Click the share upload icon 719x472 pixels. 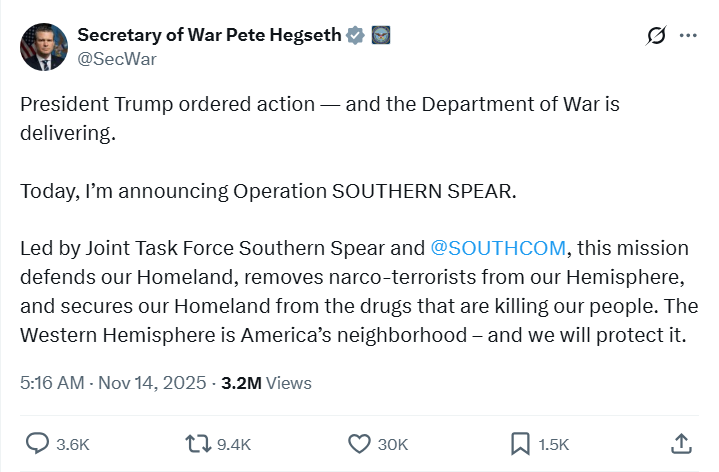[680, 443]
